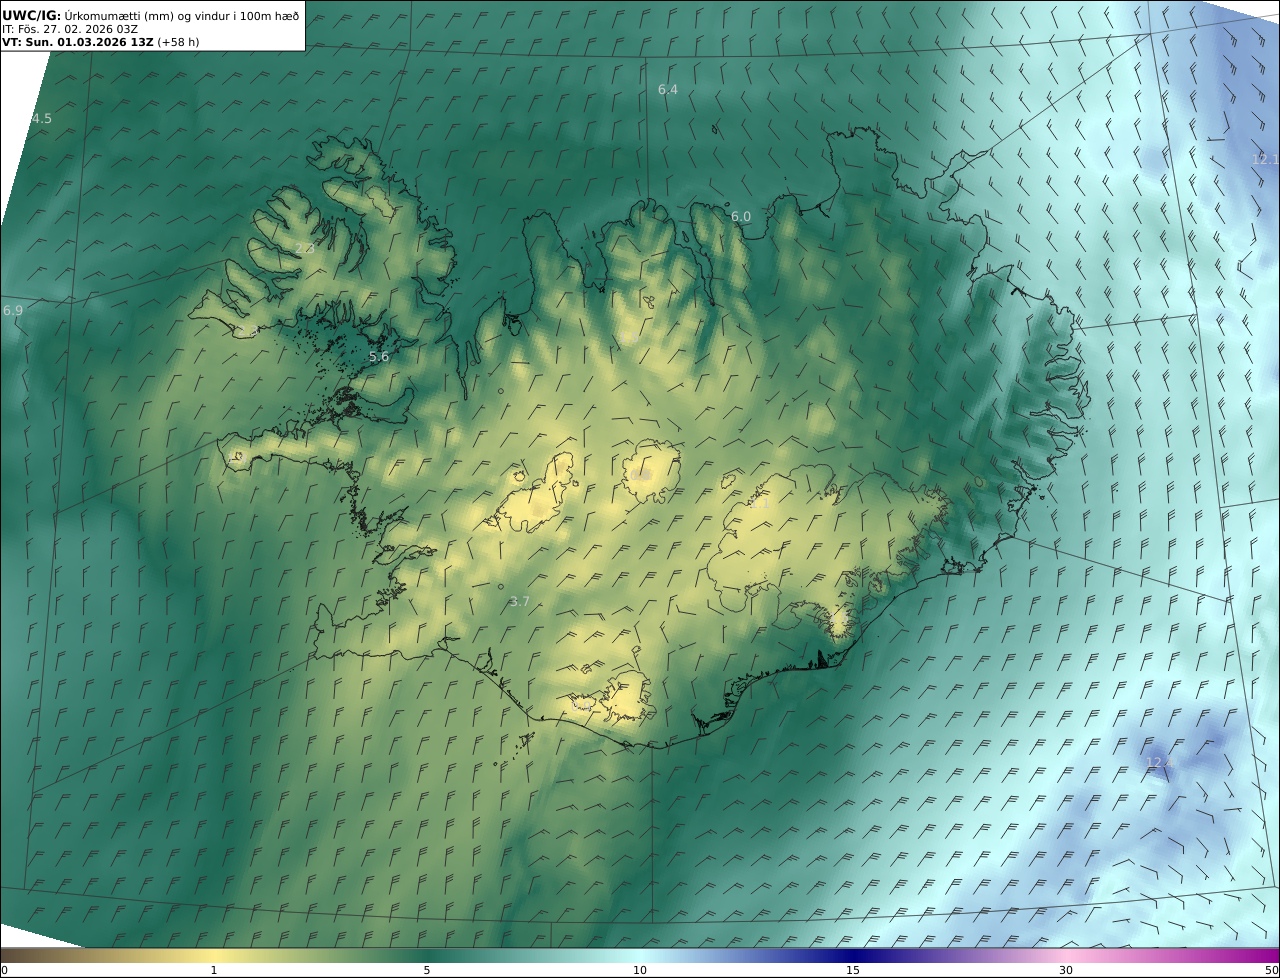This screenshot has height=978, width=1280.
Task: Click the colorbar tick label 10
Action: (640, 971)
